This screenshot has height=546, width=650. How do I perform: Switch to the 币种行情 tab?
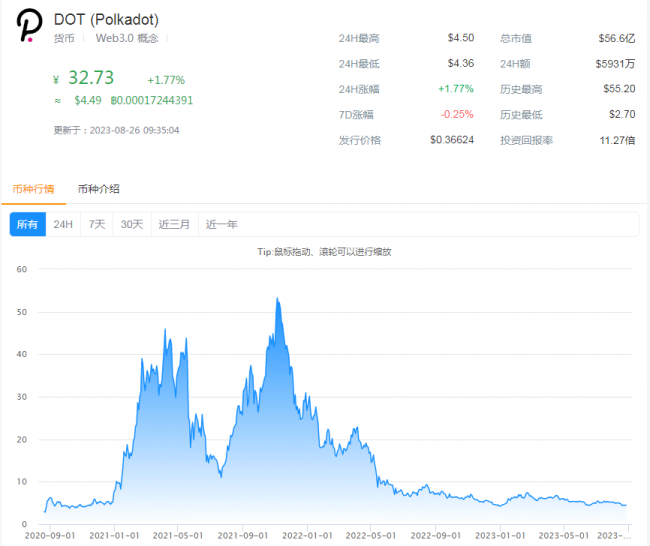pos(34,189)
